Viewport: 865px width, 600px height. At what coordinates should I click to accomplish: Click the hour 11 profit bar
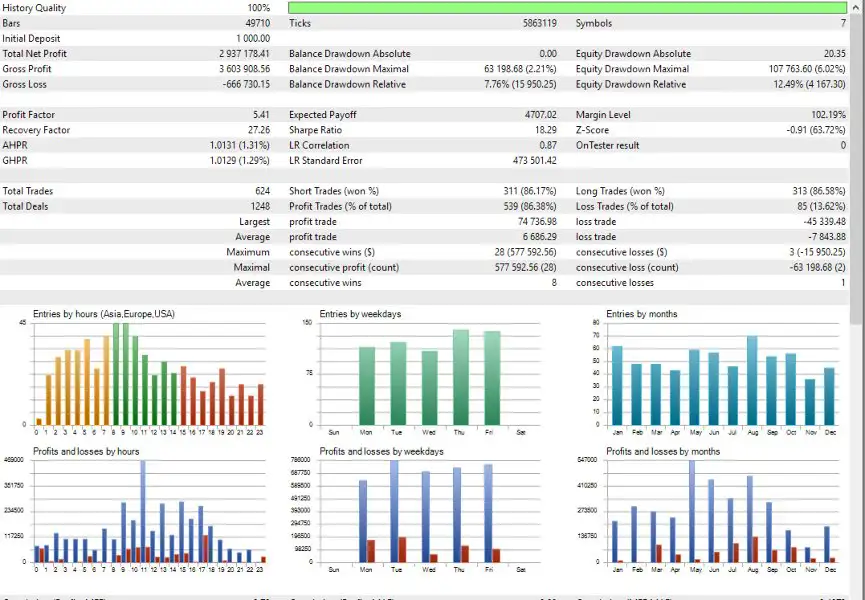(143, 511)
